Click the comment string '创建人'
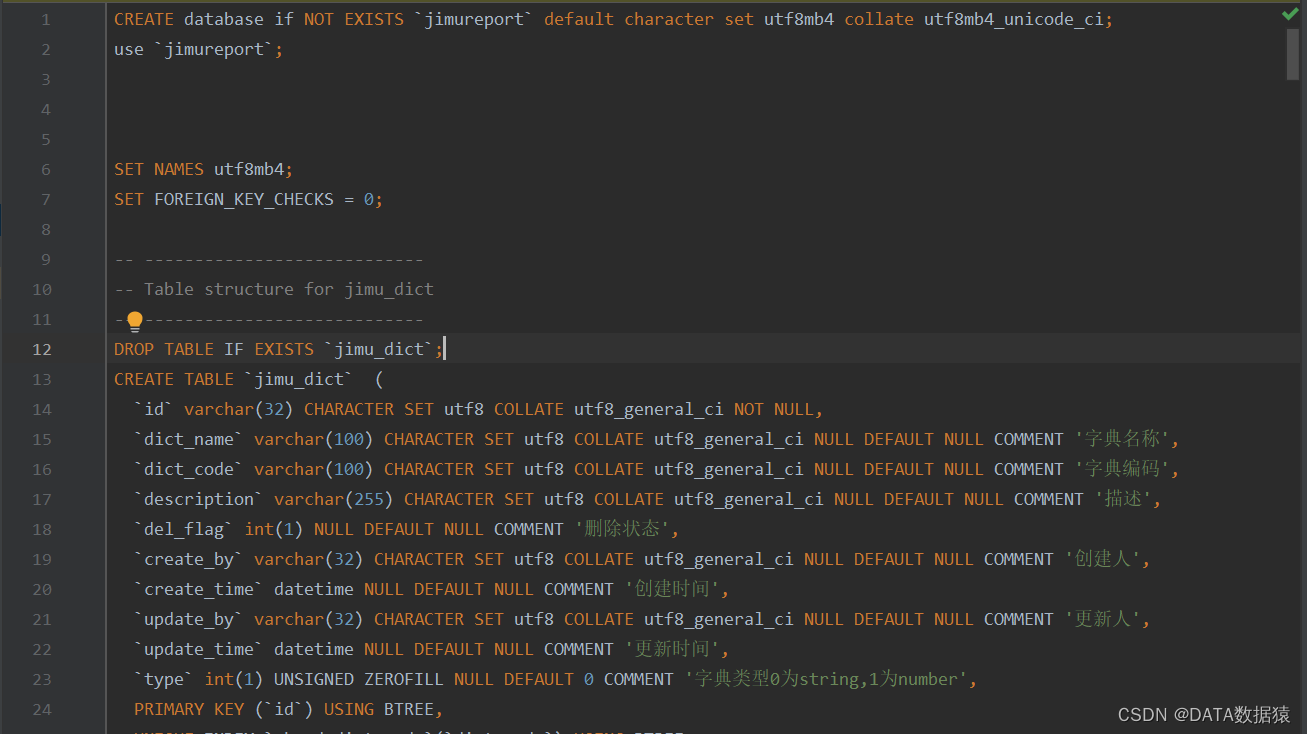The width and height of the screenshot is (1307, 734). (1103, 559)
